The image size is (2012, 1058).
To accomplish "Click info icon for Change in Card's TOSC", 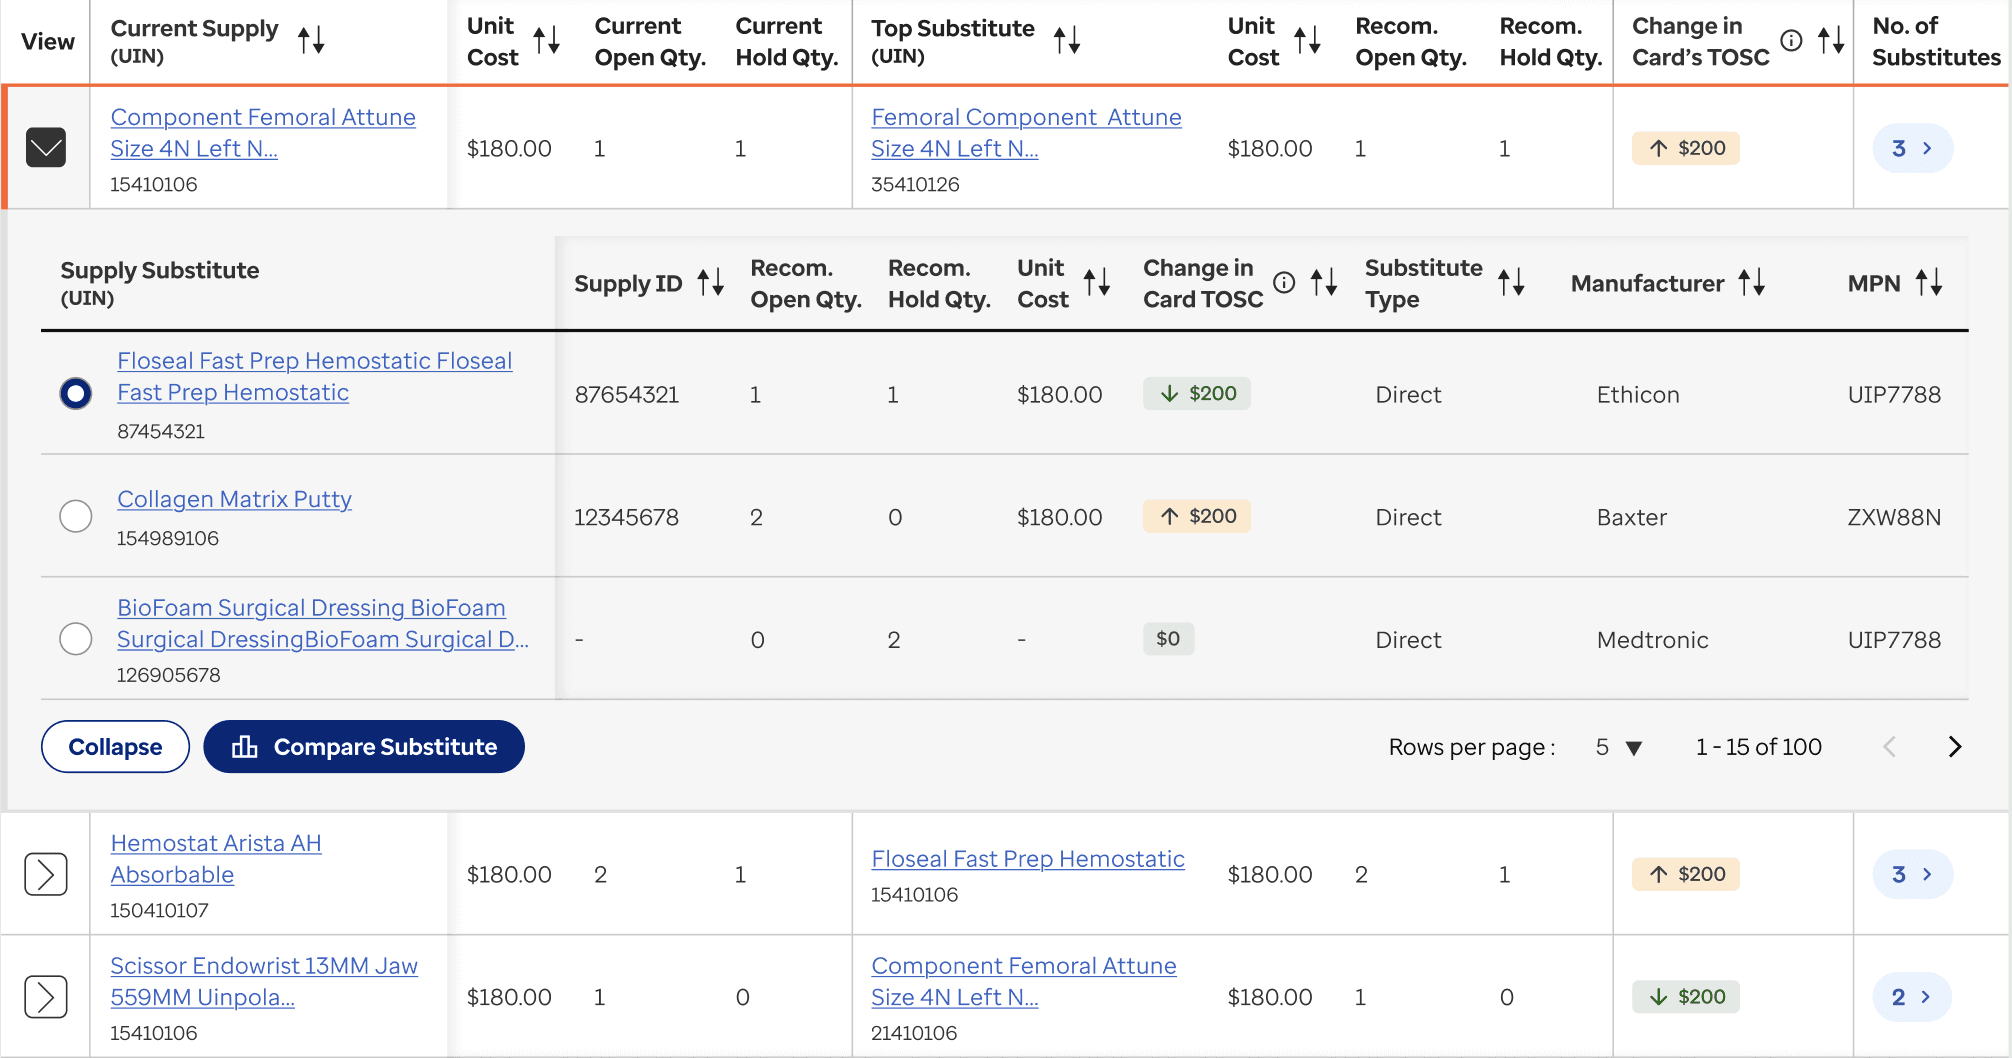I will click(1791, 40).
